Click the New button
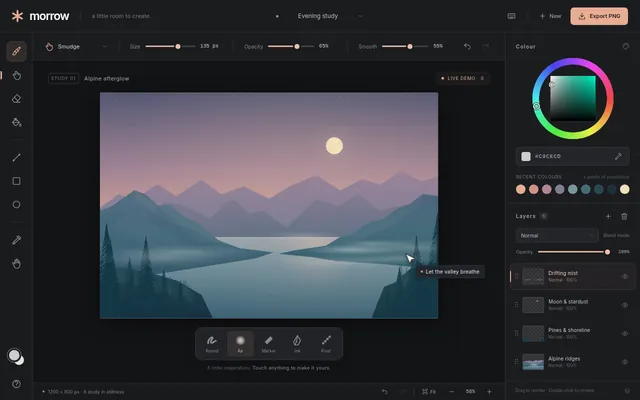The height and width of the screenshot is (400, 640). tap(550, 16)
